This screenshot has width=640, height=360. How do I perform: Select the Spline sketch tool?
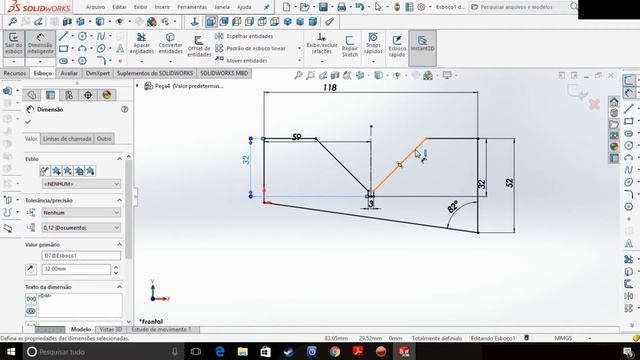pos(101,36)
